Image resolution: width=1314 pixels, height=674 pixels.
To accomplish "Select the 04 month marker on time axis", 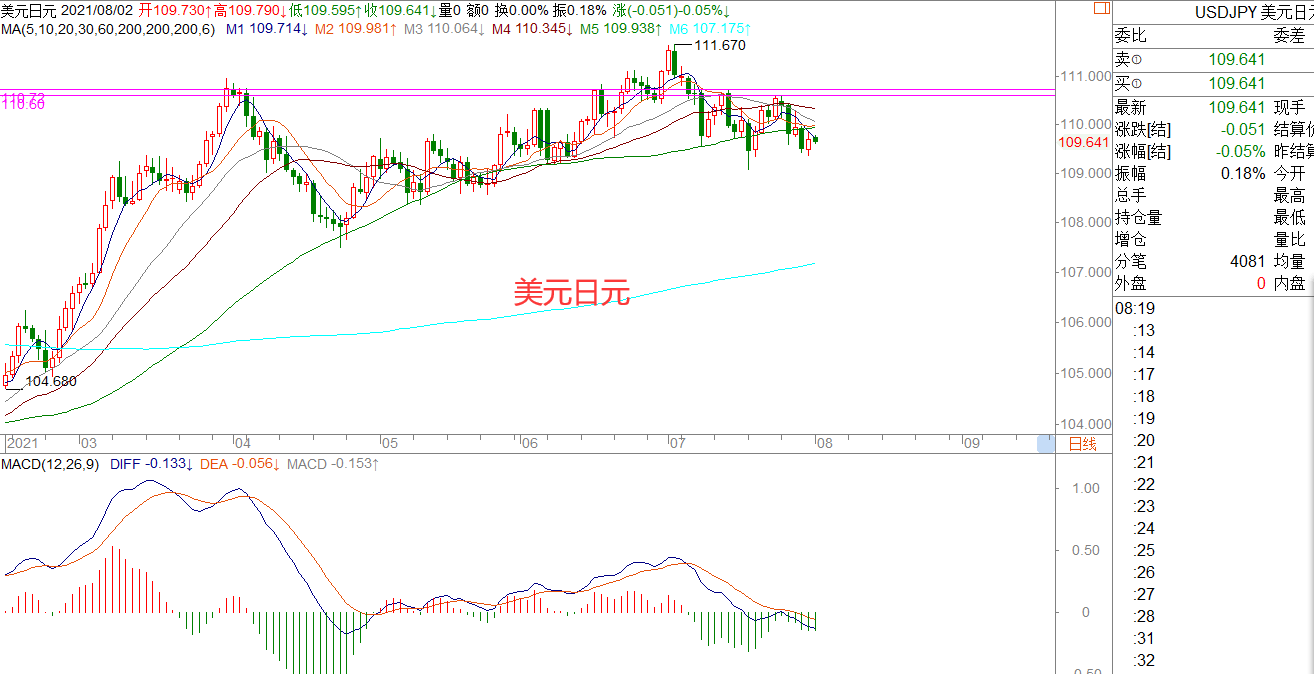I will tap(242, 443).
